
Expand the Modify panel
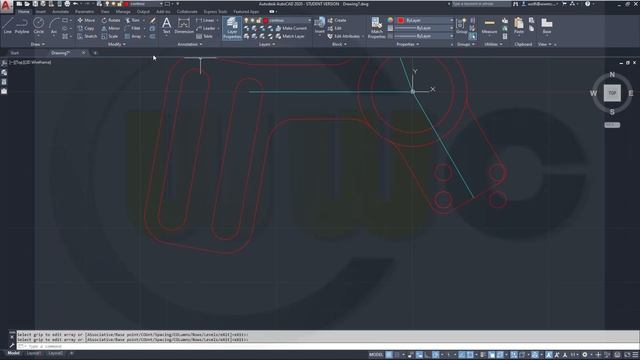[x=116, y=44]
